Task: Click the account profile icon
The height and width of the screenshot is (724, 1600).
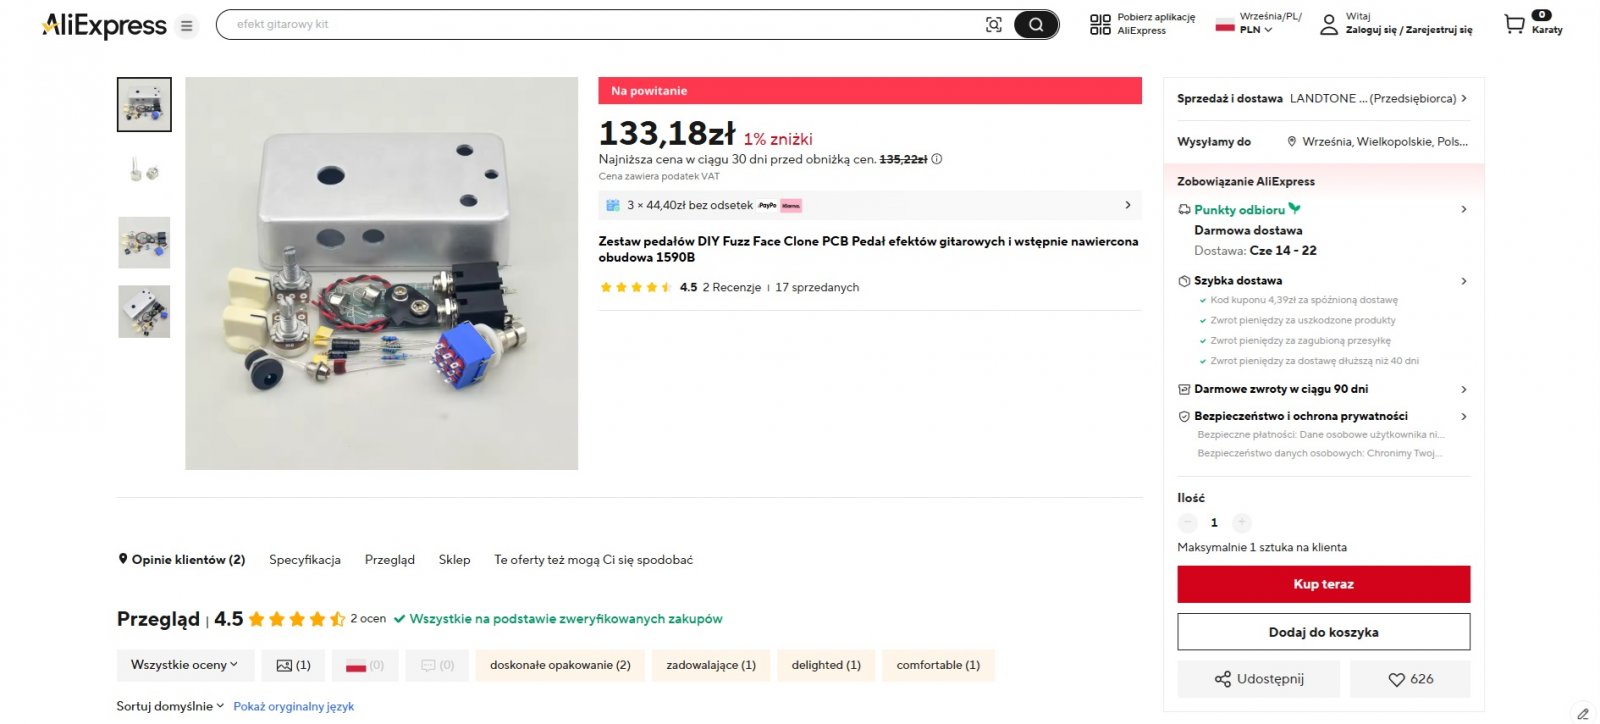Action: pos(1329,25)
